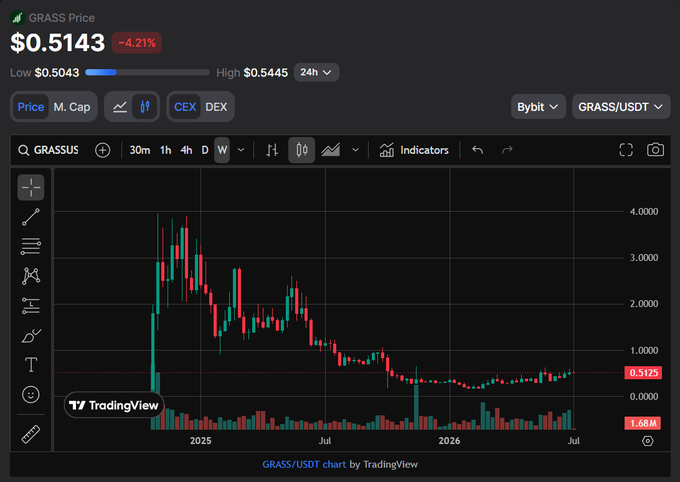Click the High $0.5445 value
Viewport: 680px width, 482px height.
pos(265,72)
